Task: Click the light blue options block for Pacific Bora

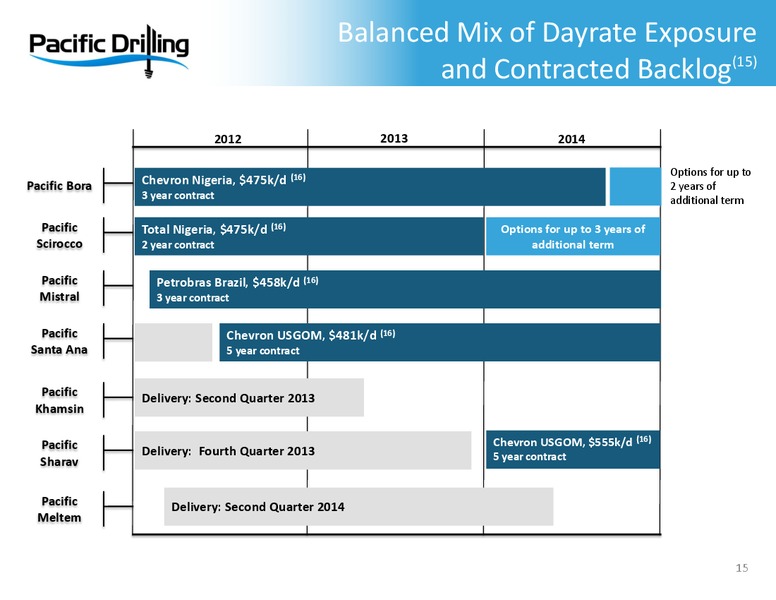Action: (x=635, y=187)
